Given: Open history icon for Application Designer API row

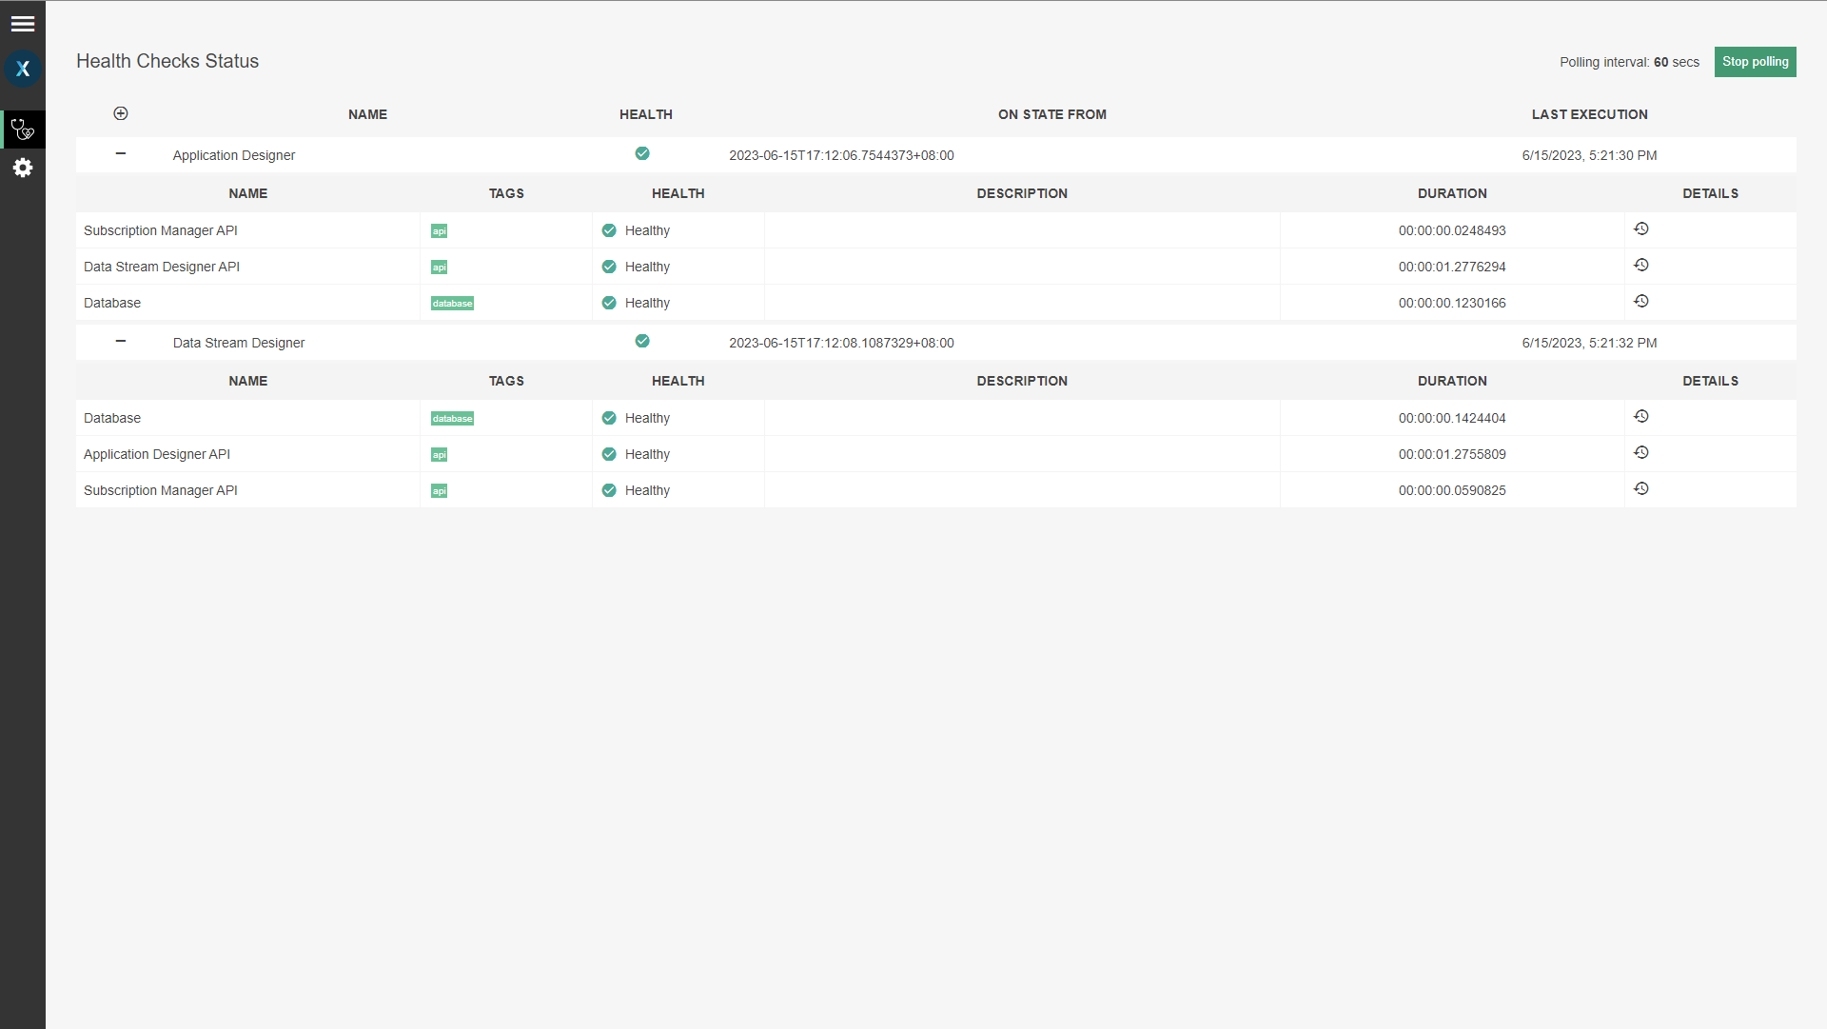Looking at the screenshot, I should pos(1641,452).
